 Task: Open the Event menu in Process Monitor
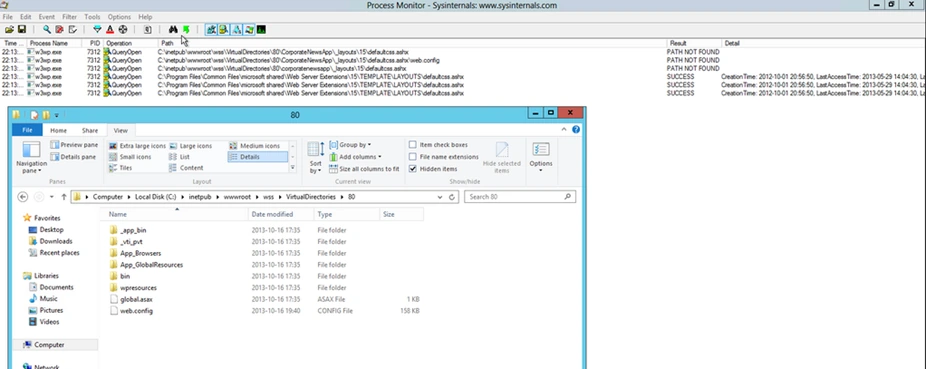click(x=47, y=17)
